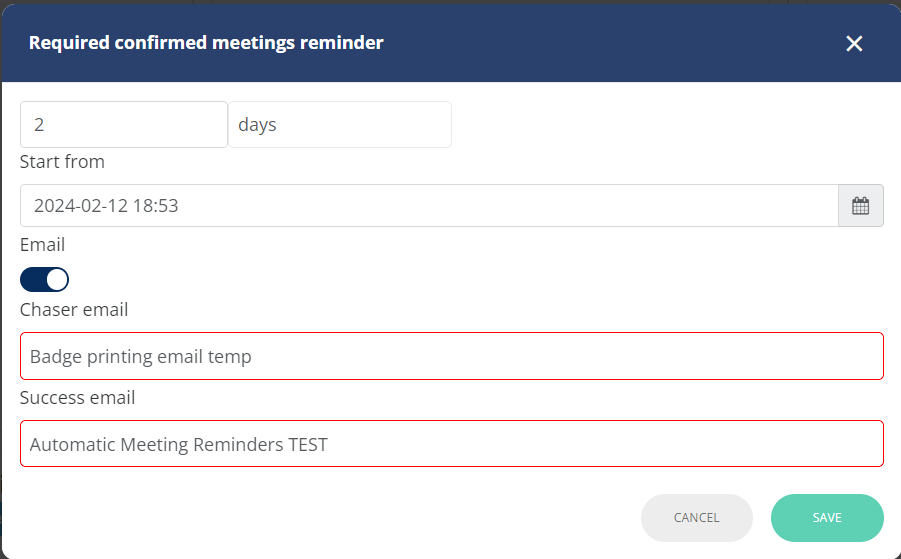901x559 pixels.
Task: Click the Chaser email label
Action: 74,310
